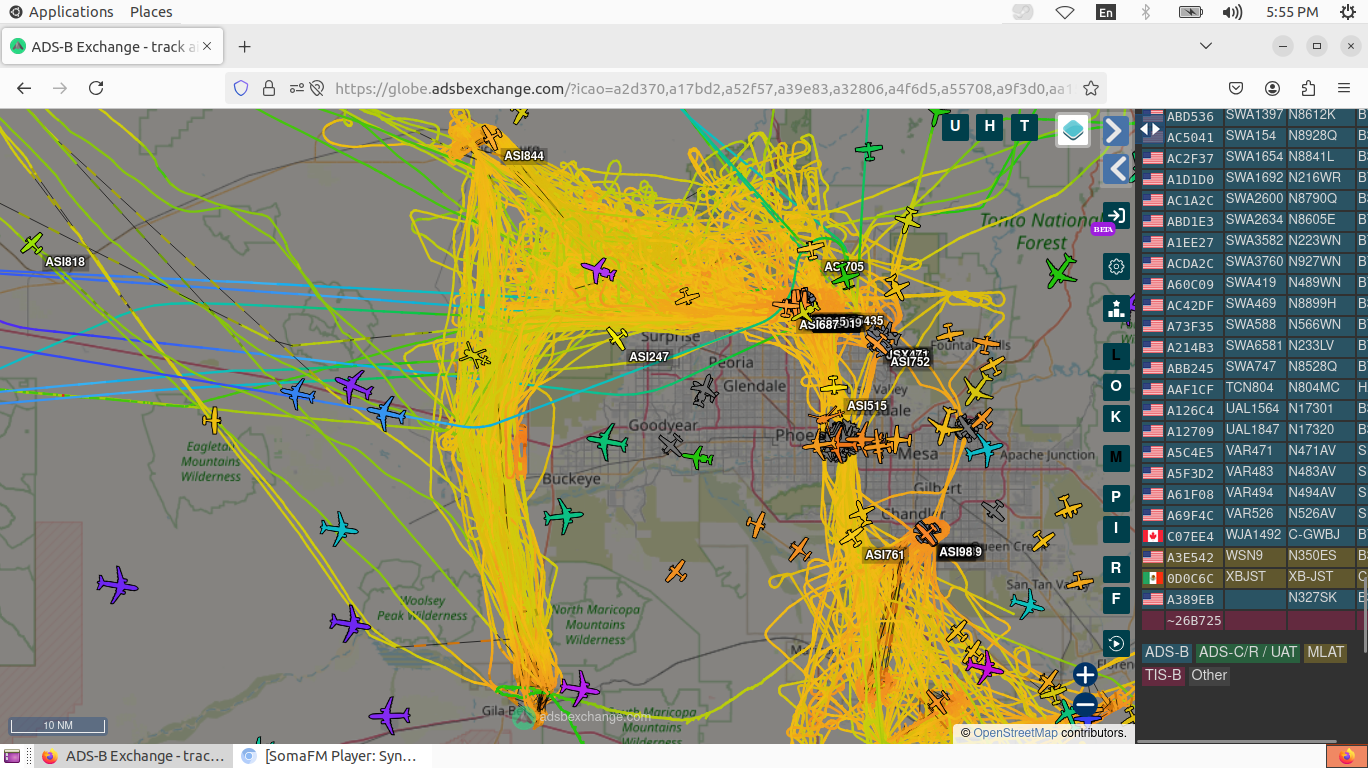Zoom in the map with plus button
Viewport: 1368px width, 768px height.
tap(1086, 675)
